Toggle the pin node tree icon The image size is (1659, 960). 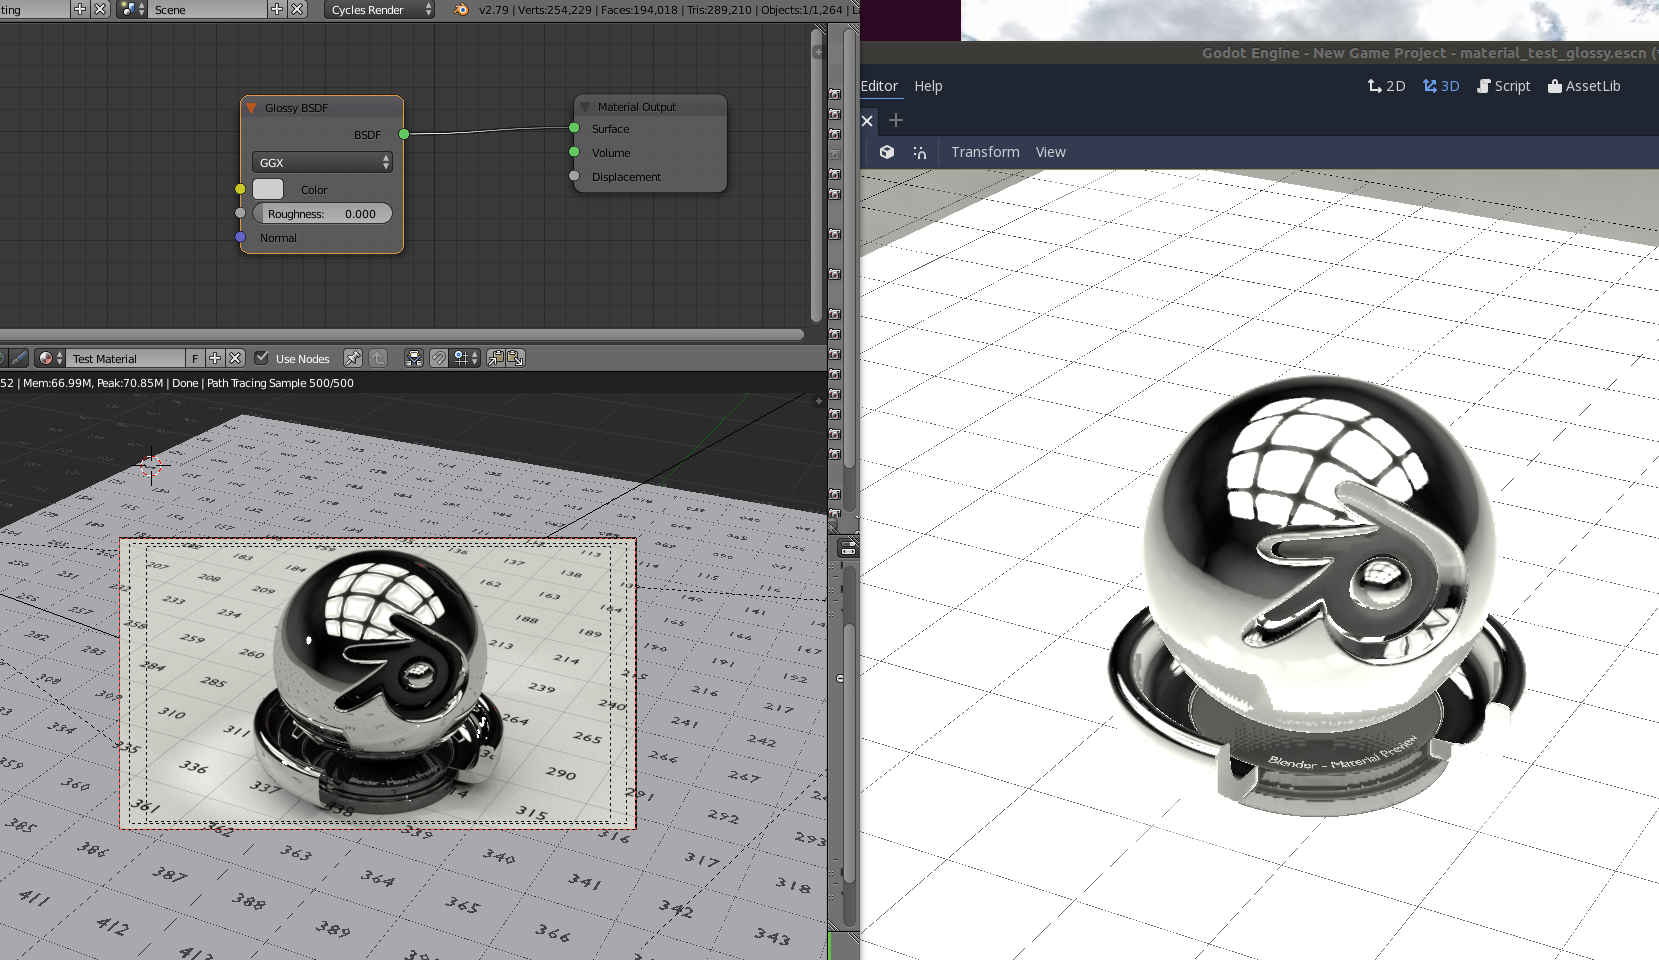point(353,358)
